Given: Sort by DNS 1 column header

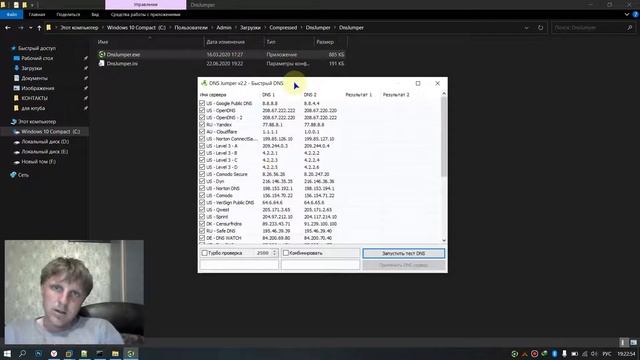Looking at the screenshot, I should coord(268,95).
